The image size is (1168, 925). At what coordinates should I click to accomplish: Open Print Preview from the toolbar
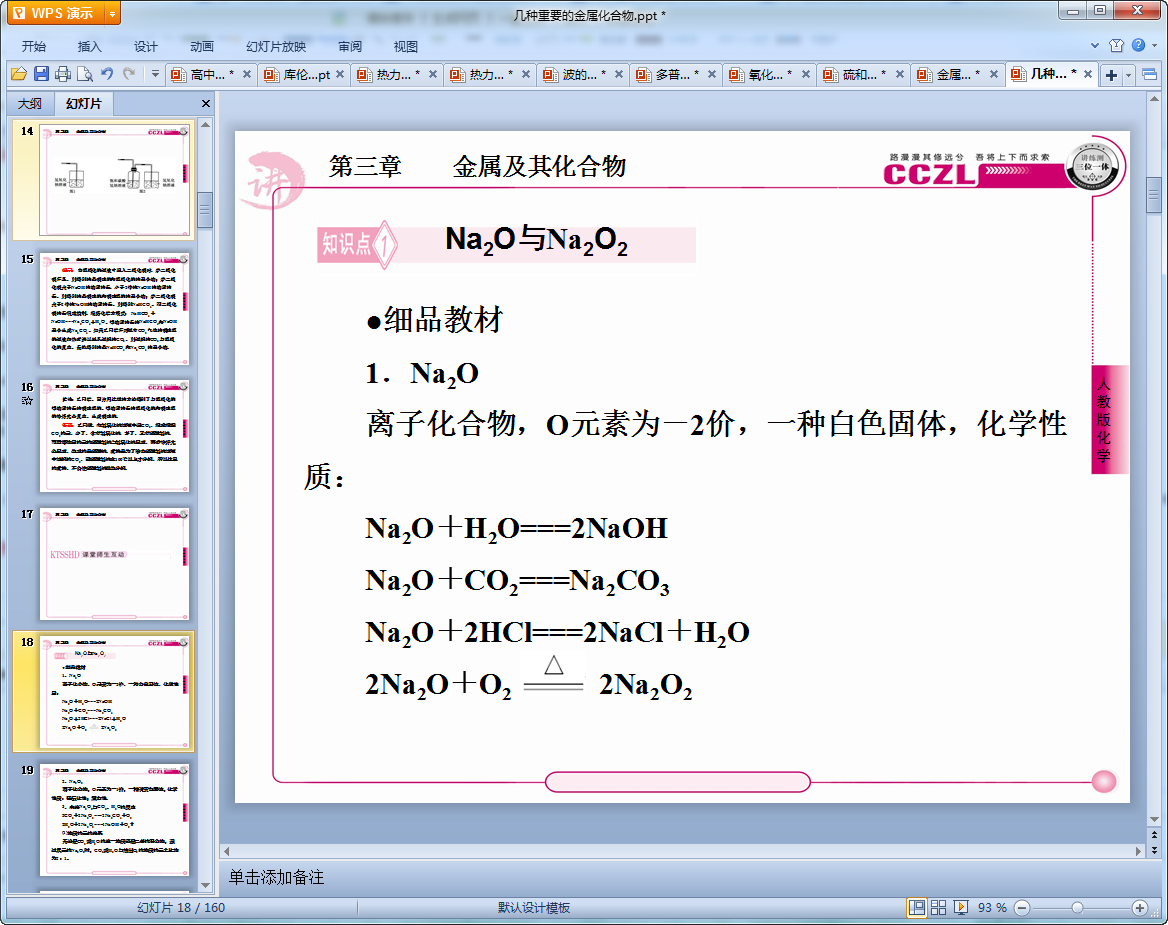pos(85,74)
